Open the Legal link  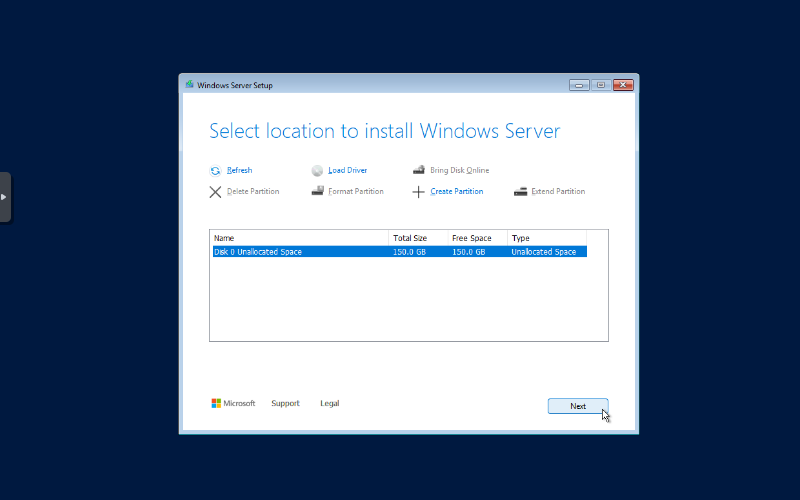click(x=329, y=404)
